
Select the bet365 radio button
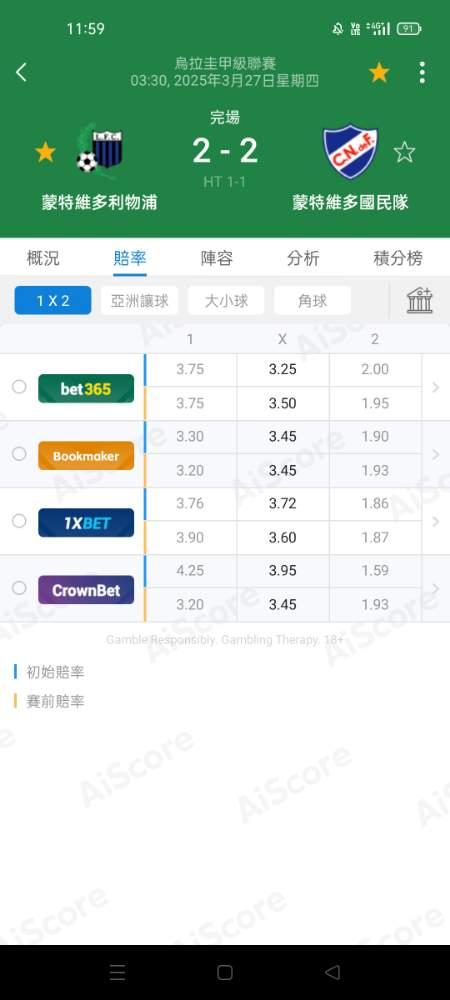click(19, 386)
